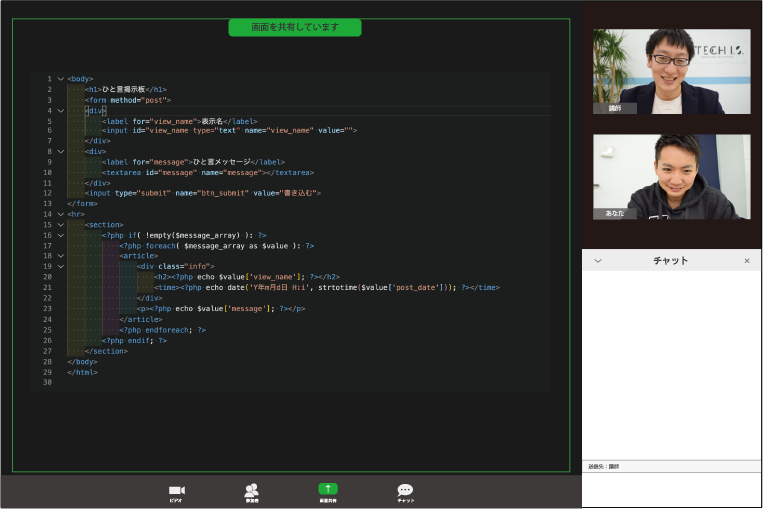Collapse the second <div> block at line 8
This screenshot has height=509, width=763.
[x=60, y=152]
